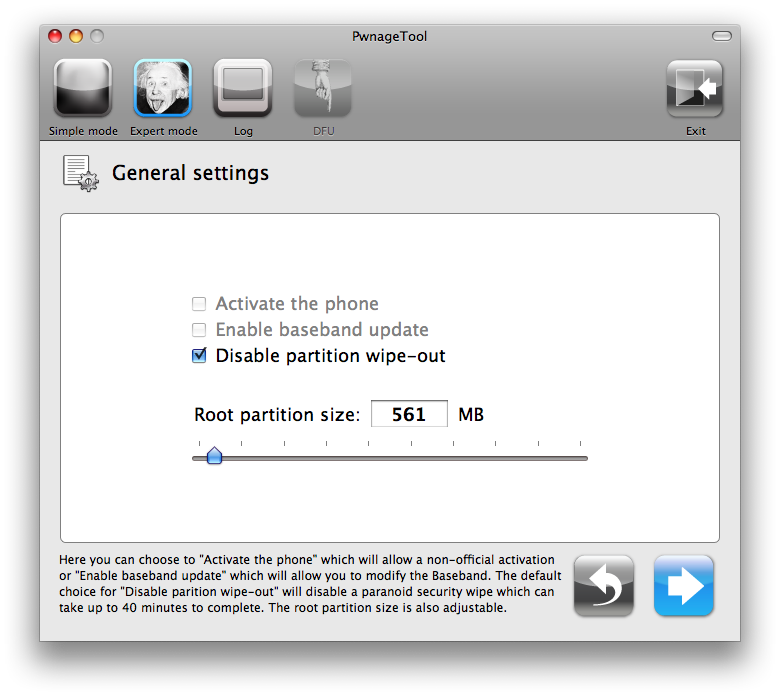This screenshot has height=696, width=780.
Task: Select the Expert mode Einstein icon
Action: pos(163,89)
